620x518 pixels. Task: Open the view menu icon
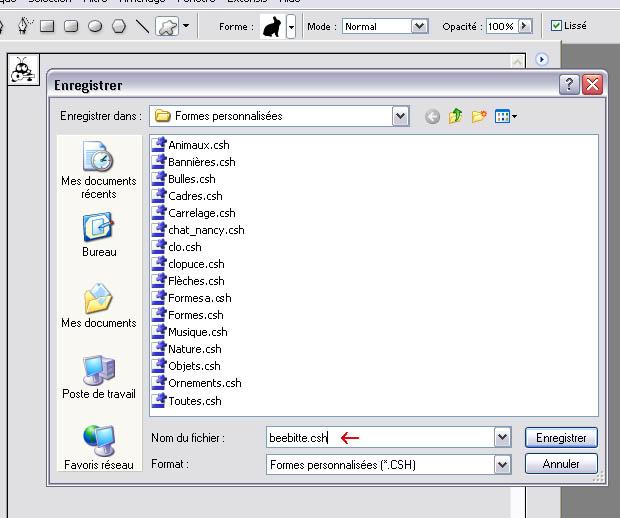[x=505, y=116]
